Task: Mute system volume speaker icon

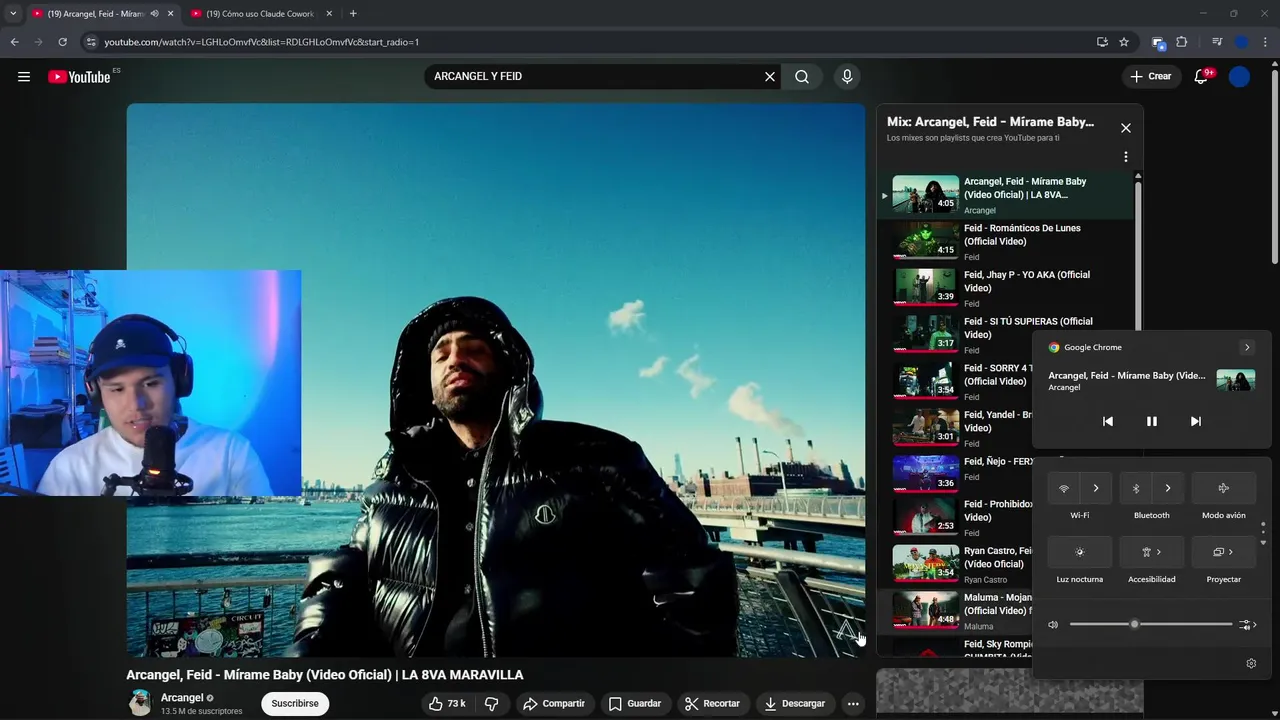Action: [x=1053, y=625]
